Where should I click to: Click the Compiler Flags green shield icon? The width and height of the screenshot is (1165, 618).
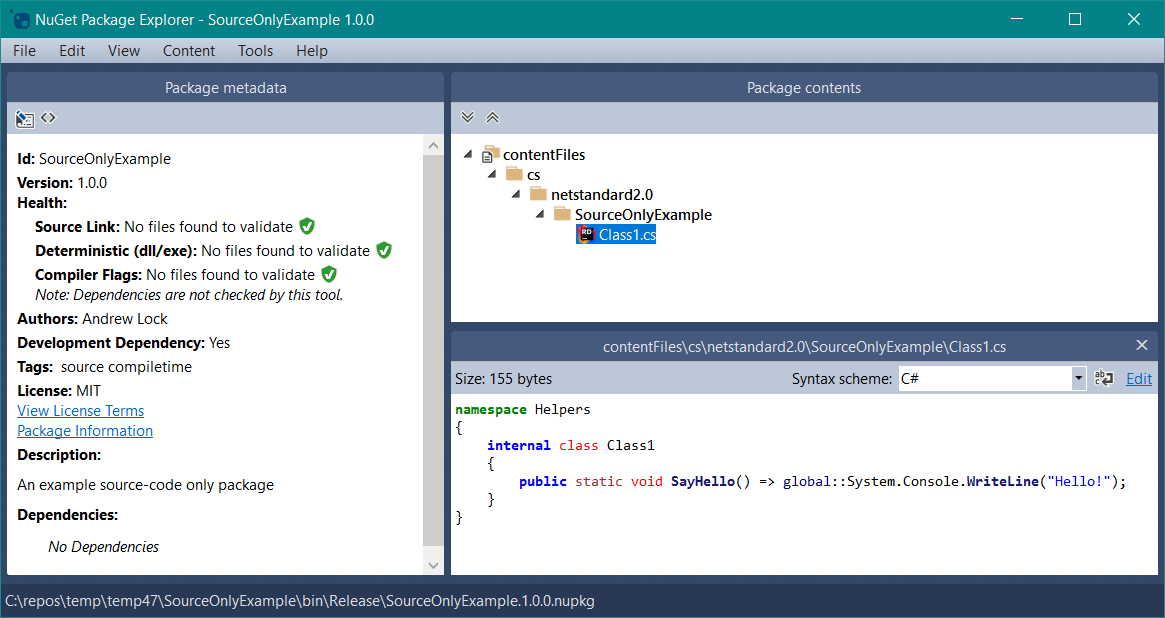coord(329,274)
